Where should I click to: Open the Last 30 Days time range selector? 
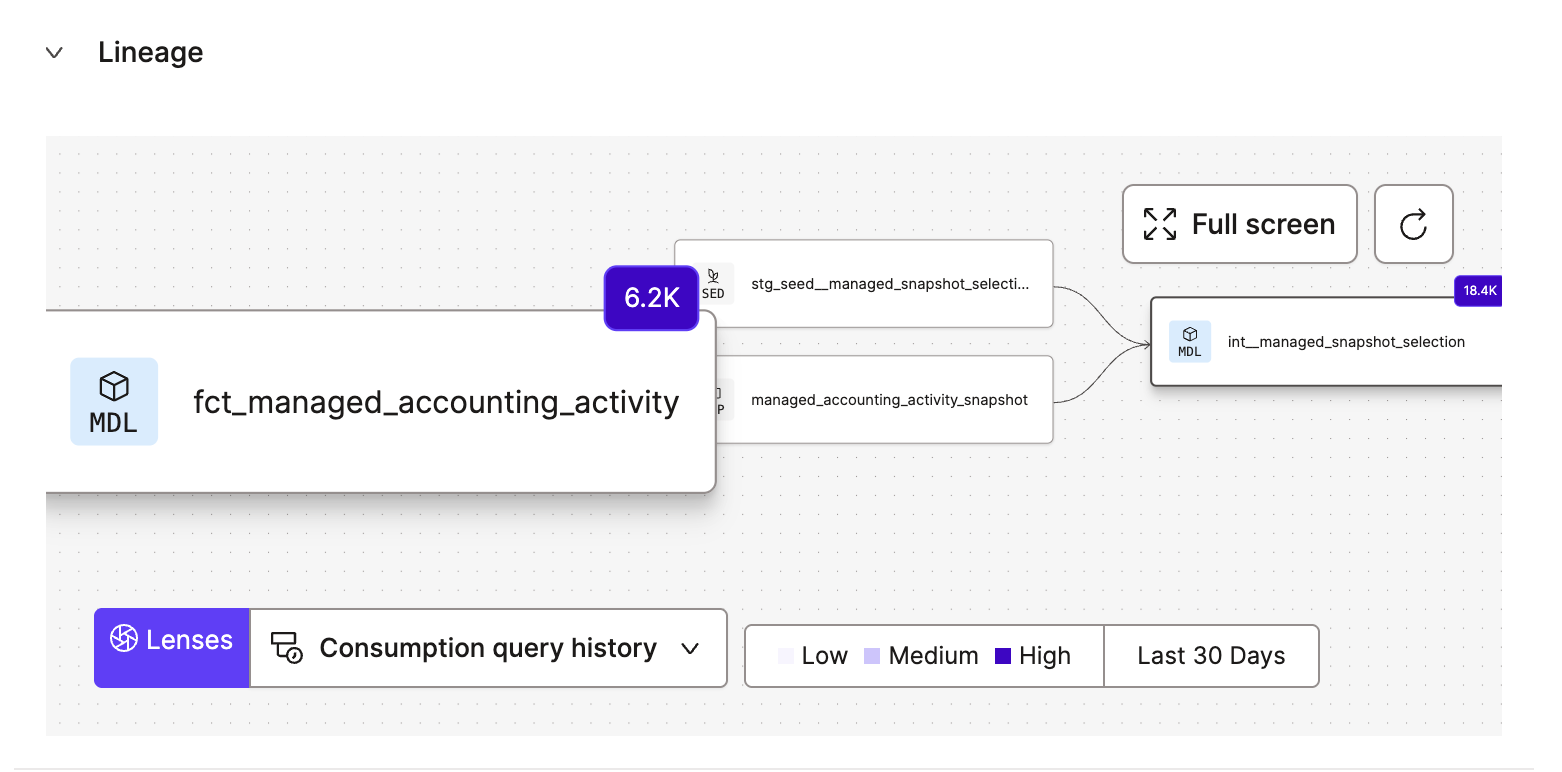point(1211,655)
